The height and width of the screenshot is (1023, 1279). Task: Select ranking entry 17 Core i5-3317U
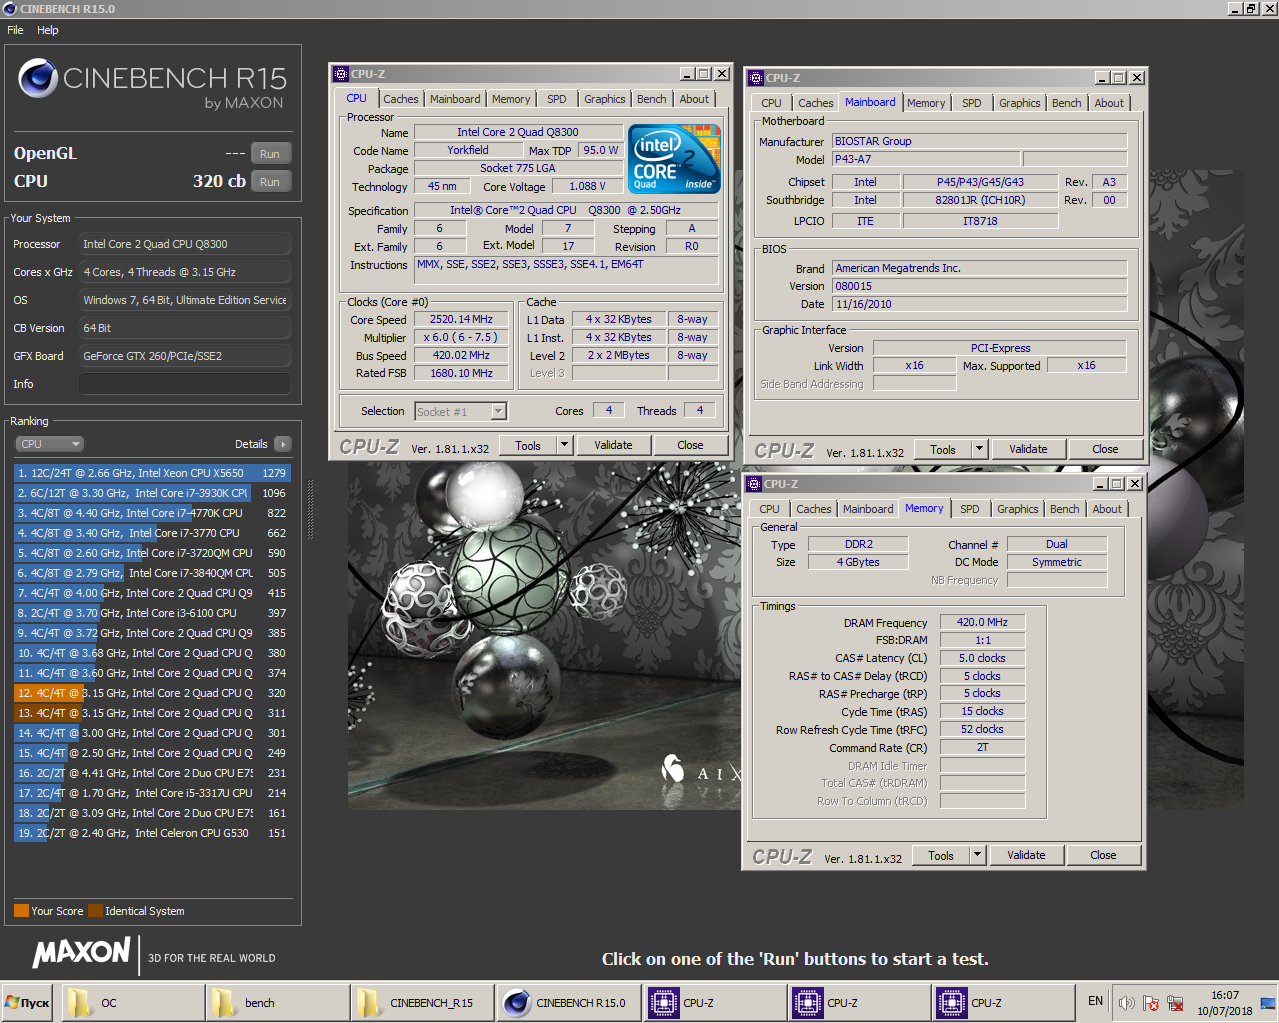[152, 793]
